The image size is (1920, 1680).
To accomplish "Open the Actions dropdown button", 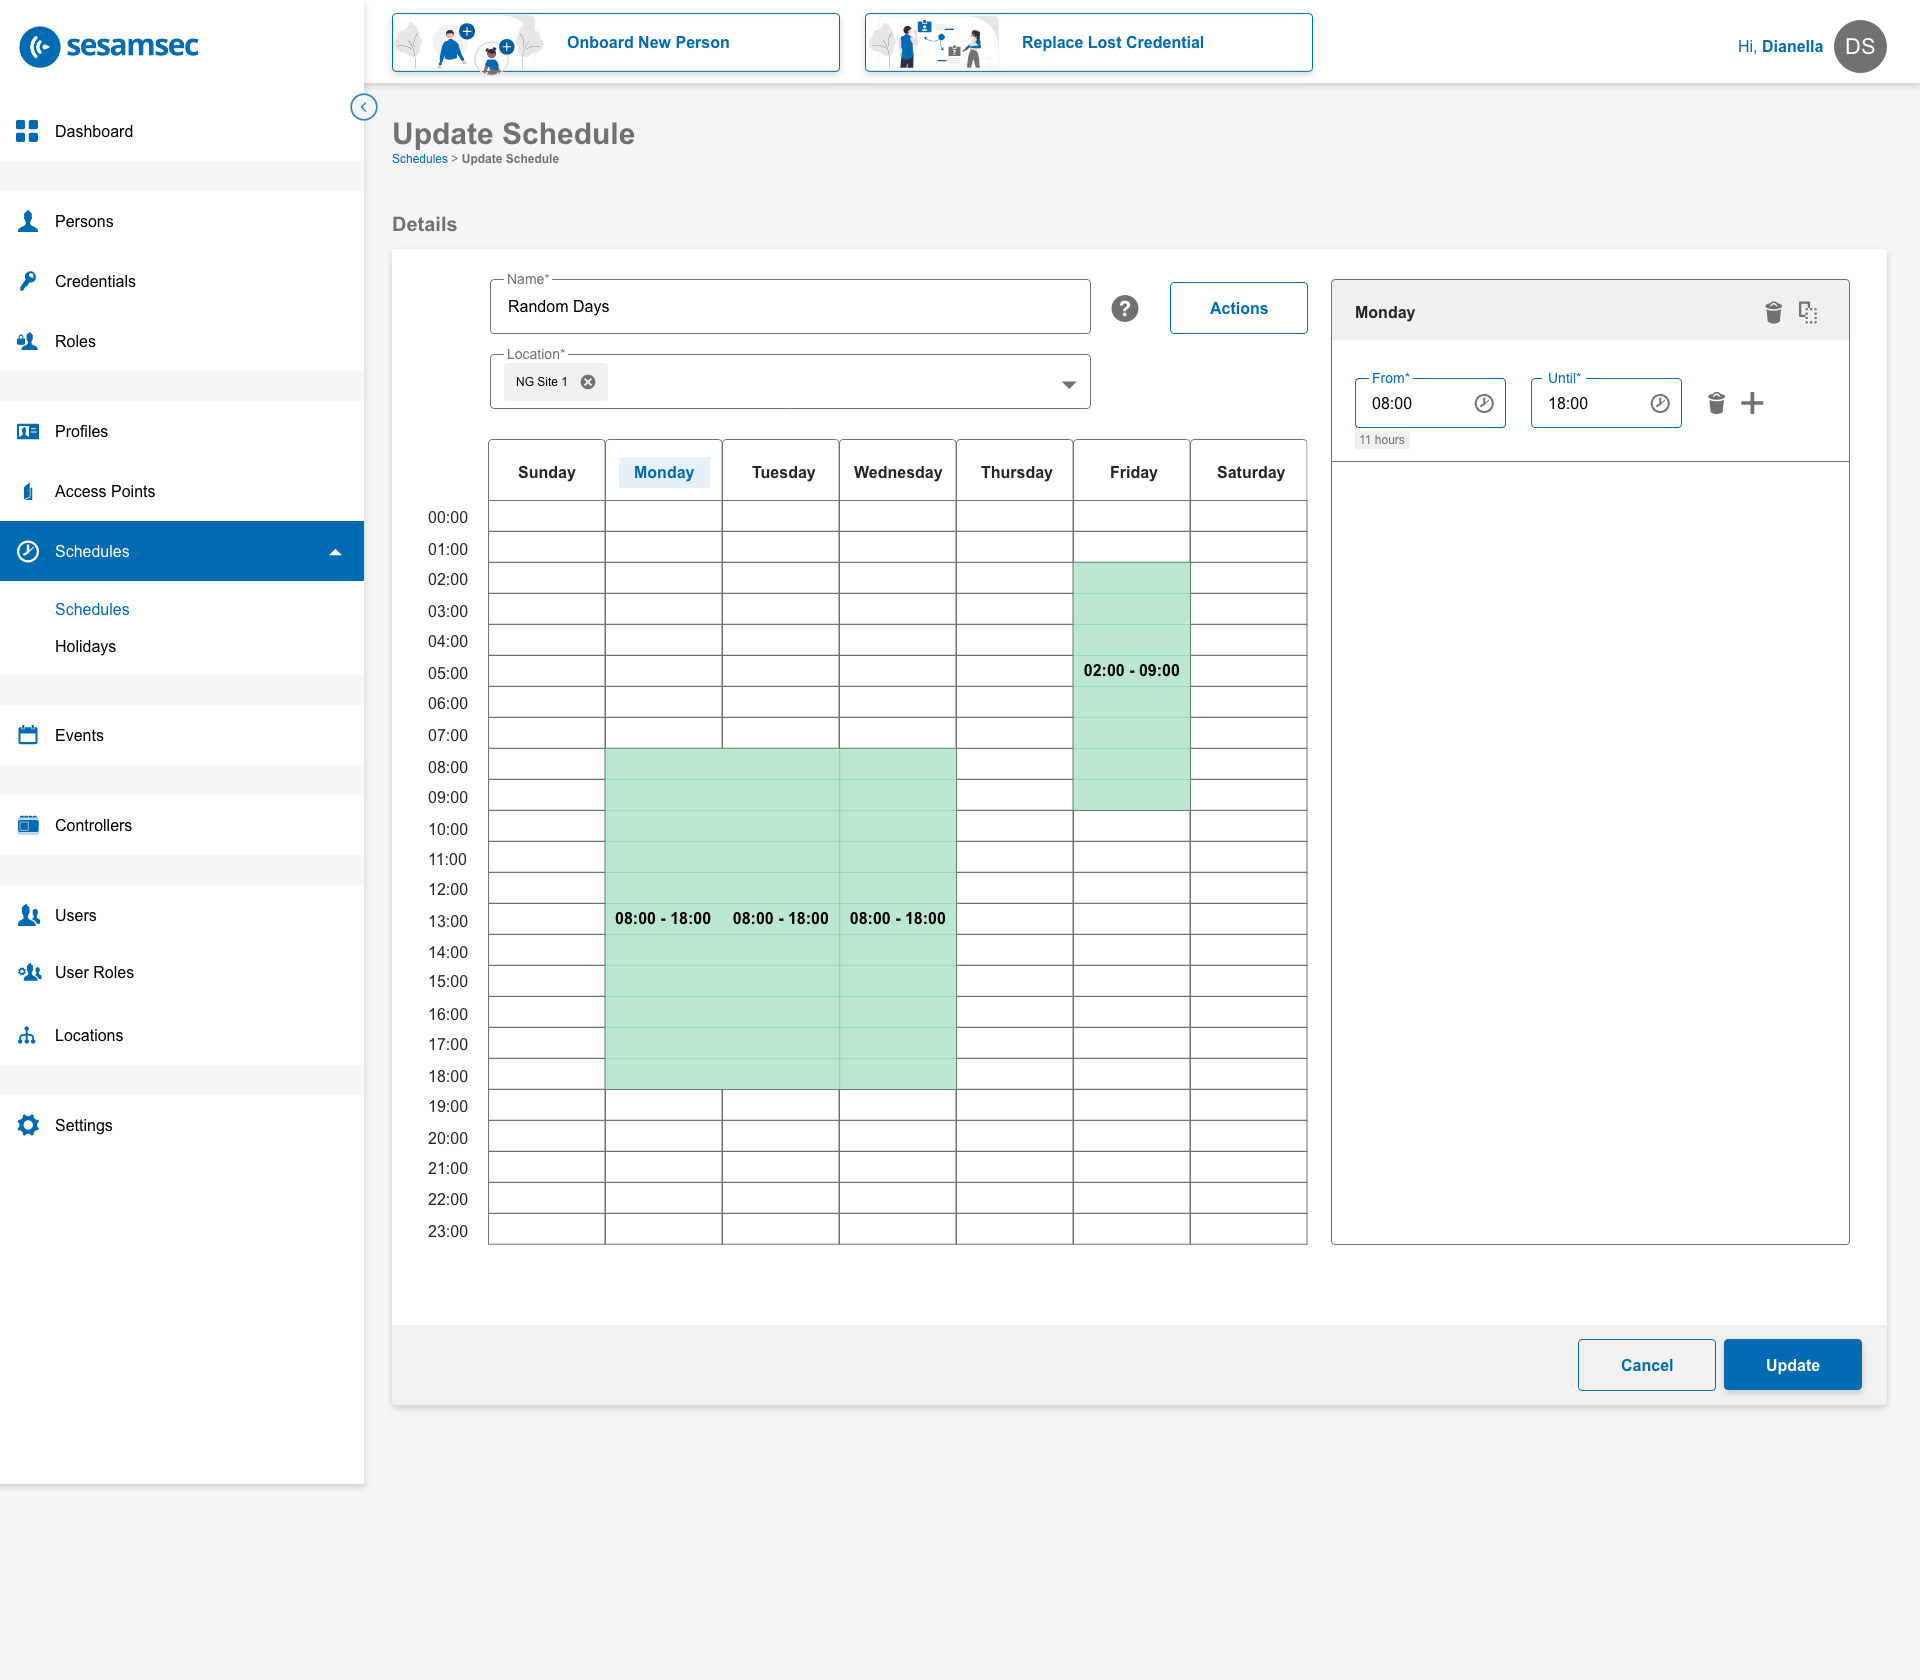I will click(1238, 308).
